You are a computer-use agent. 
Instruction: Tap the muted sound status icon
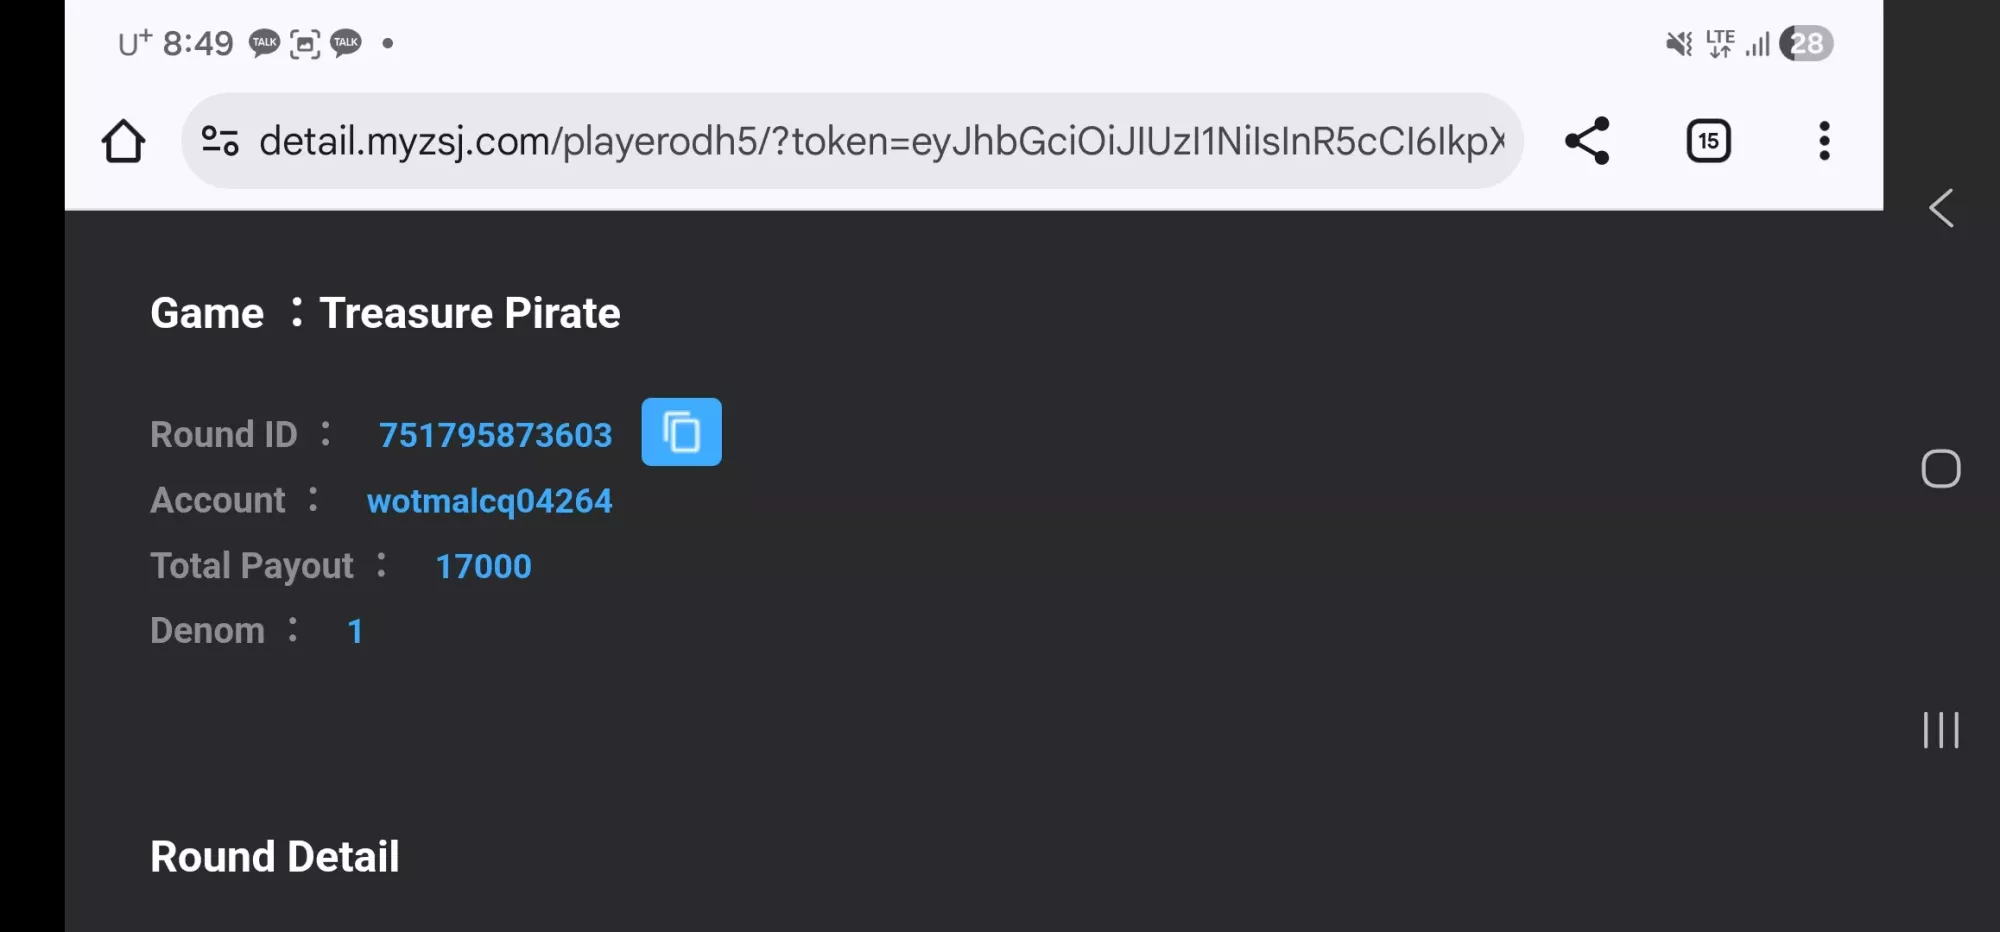[1679, 43]
